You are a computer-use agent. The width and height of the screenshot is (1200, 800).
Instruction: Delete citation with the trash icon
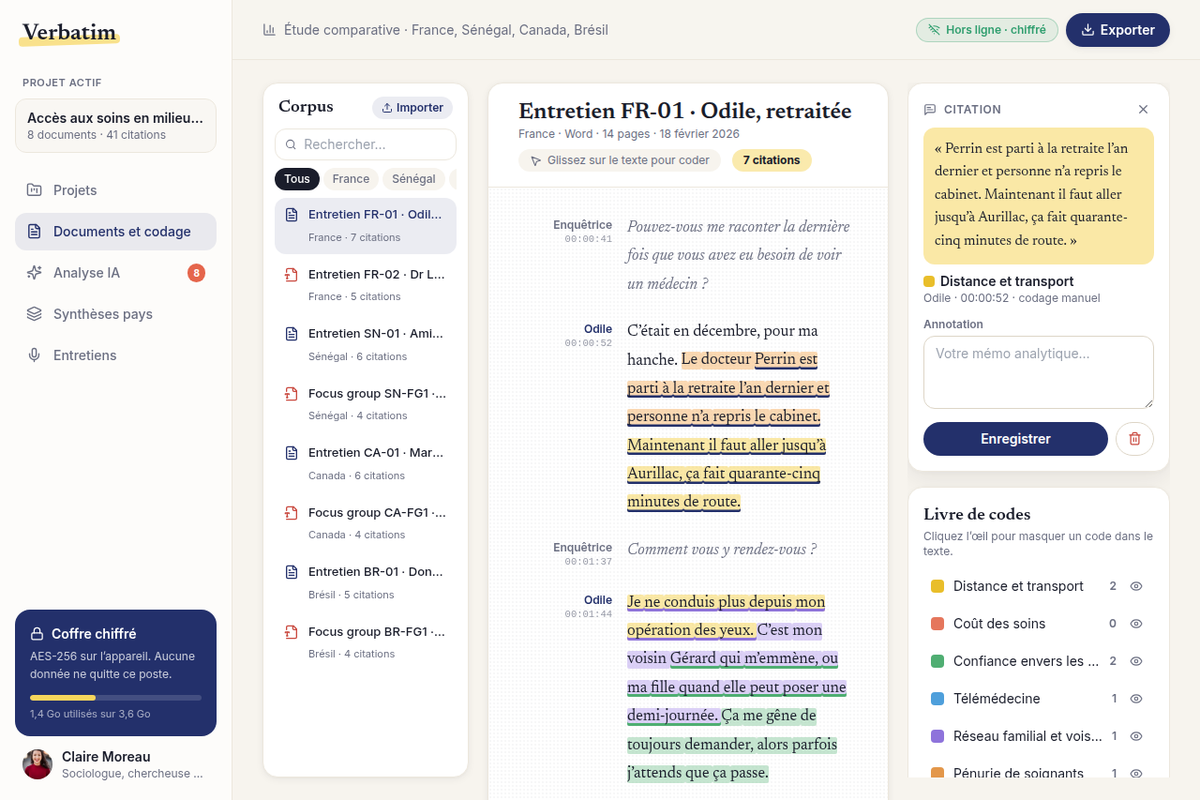tap(1134, 439)
